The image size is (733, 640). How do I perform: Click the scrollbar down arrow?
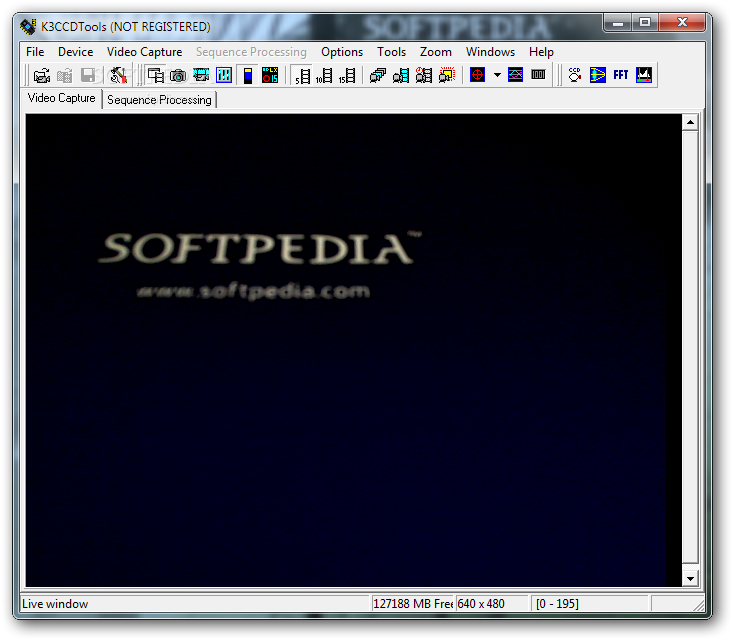[690, 579]
